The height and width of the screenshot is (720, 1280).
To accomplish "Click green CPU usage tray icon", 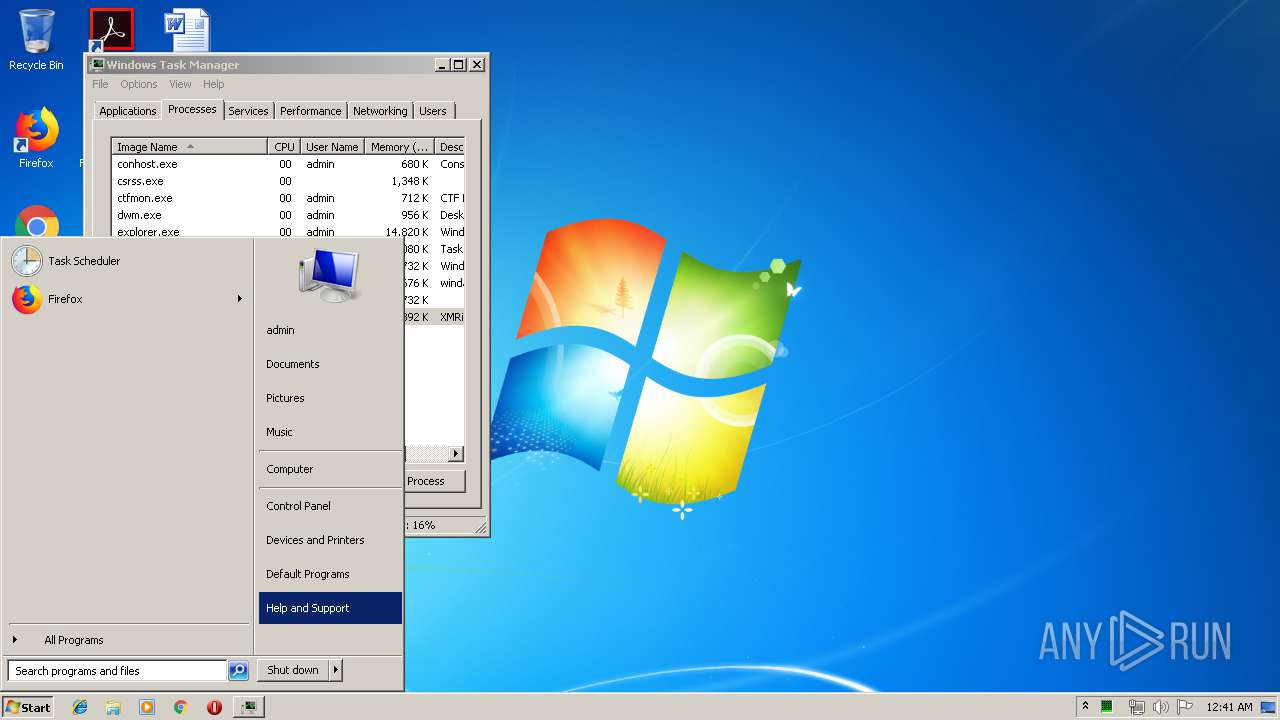I will tap(1107, 707).
